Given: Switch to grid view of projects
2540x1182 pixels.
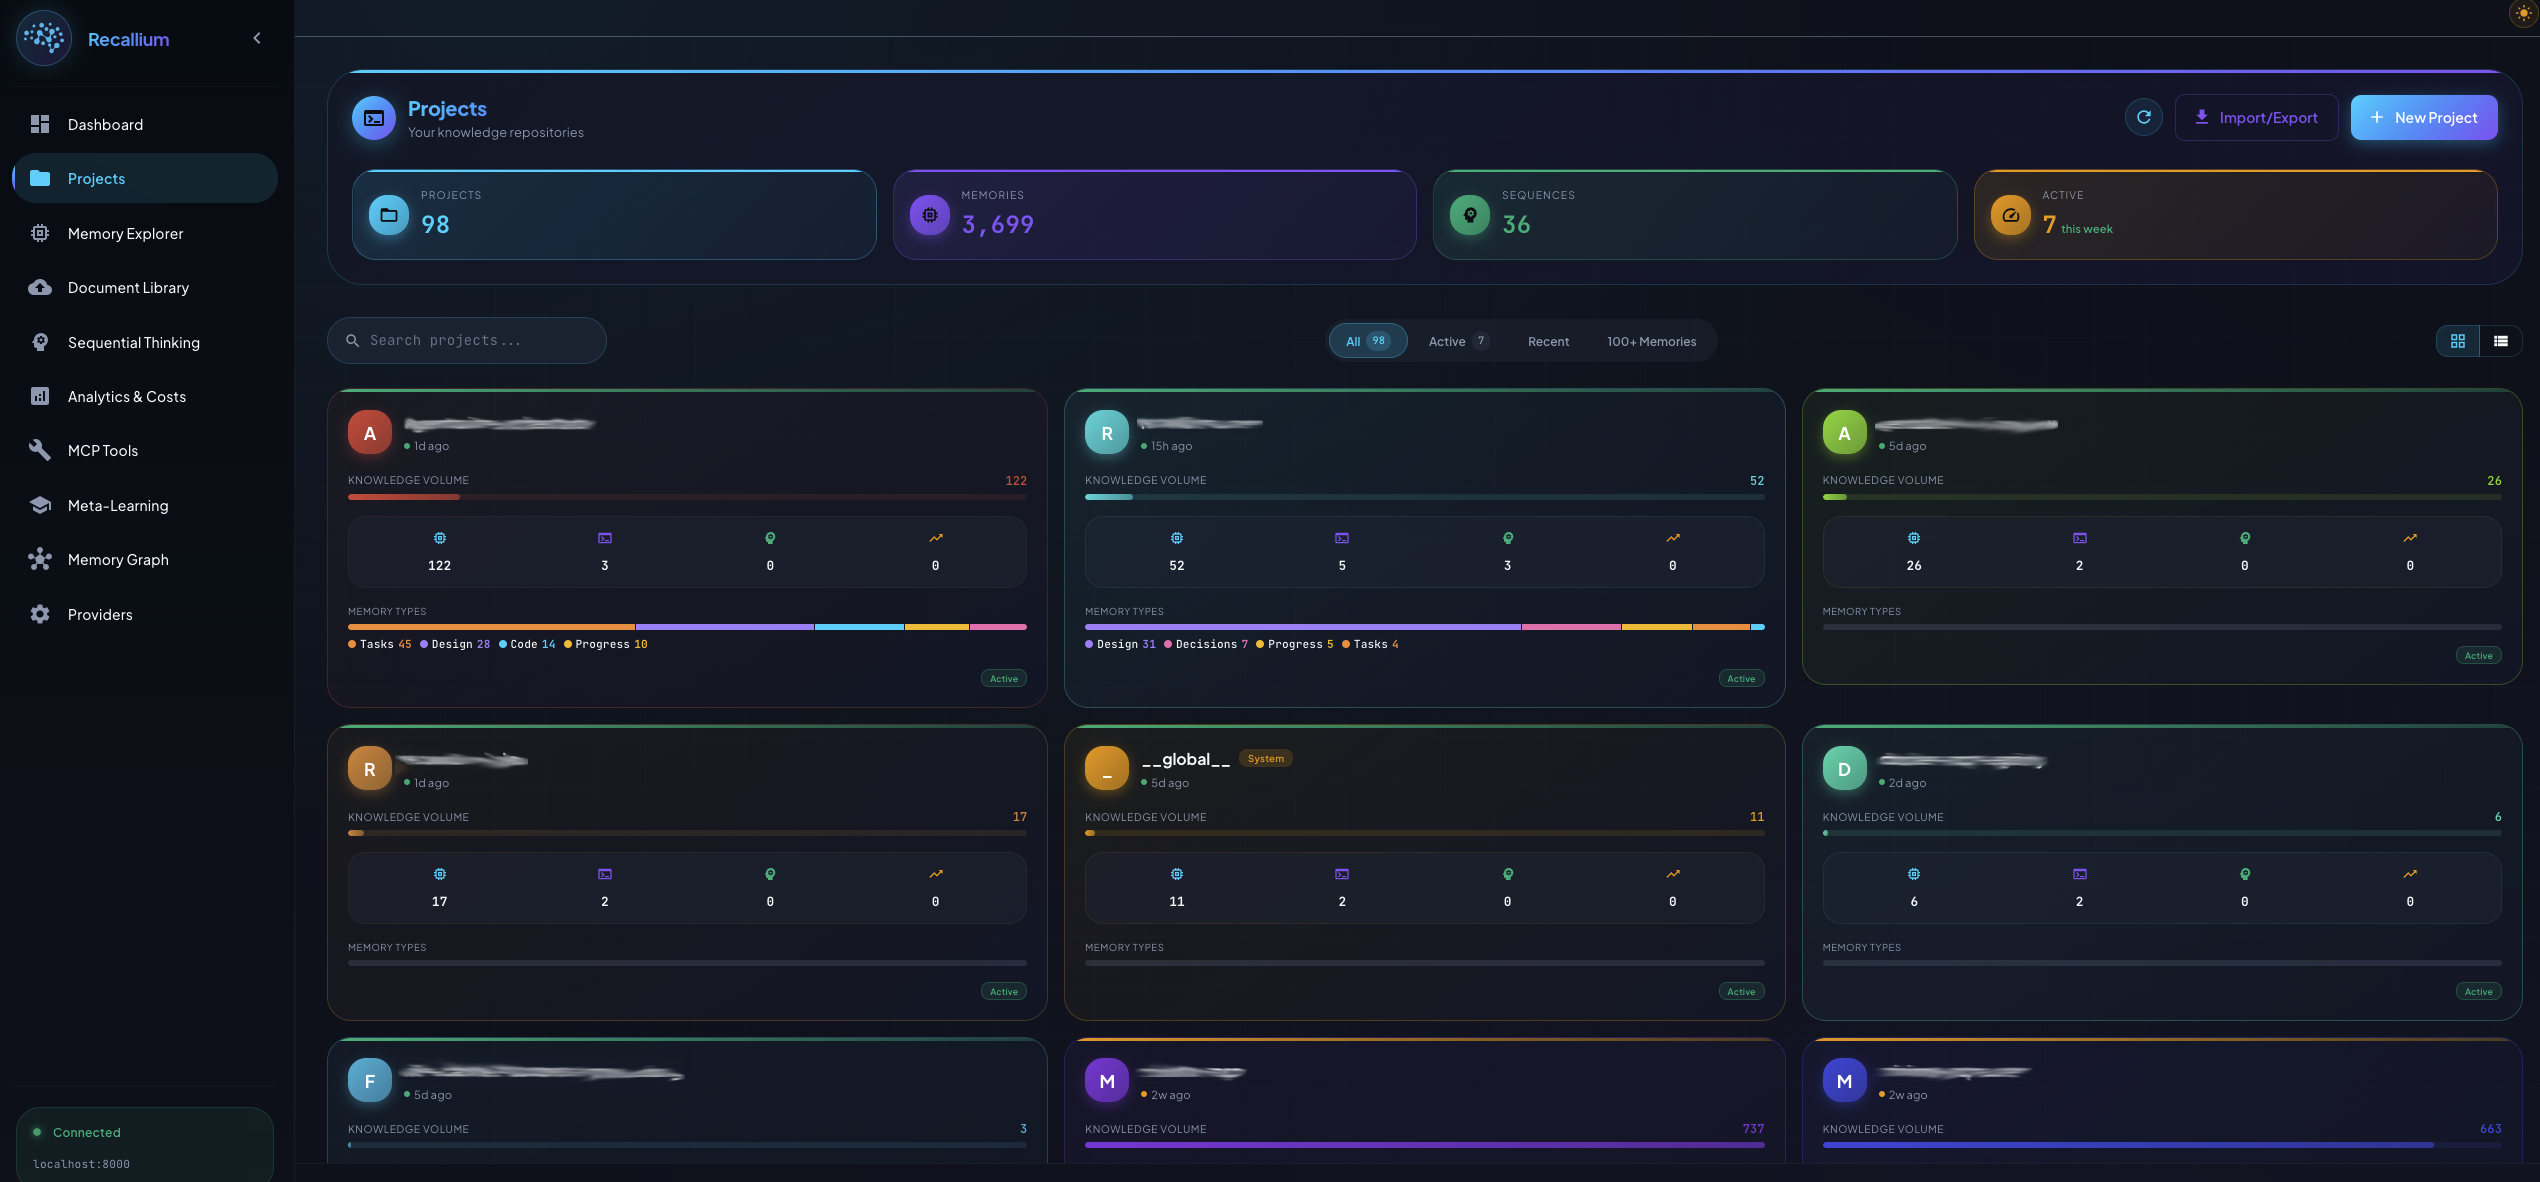Looking at the screenshot, I should pyautogui.click(x=2458, y=340).
